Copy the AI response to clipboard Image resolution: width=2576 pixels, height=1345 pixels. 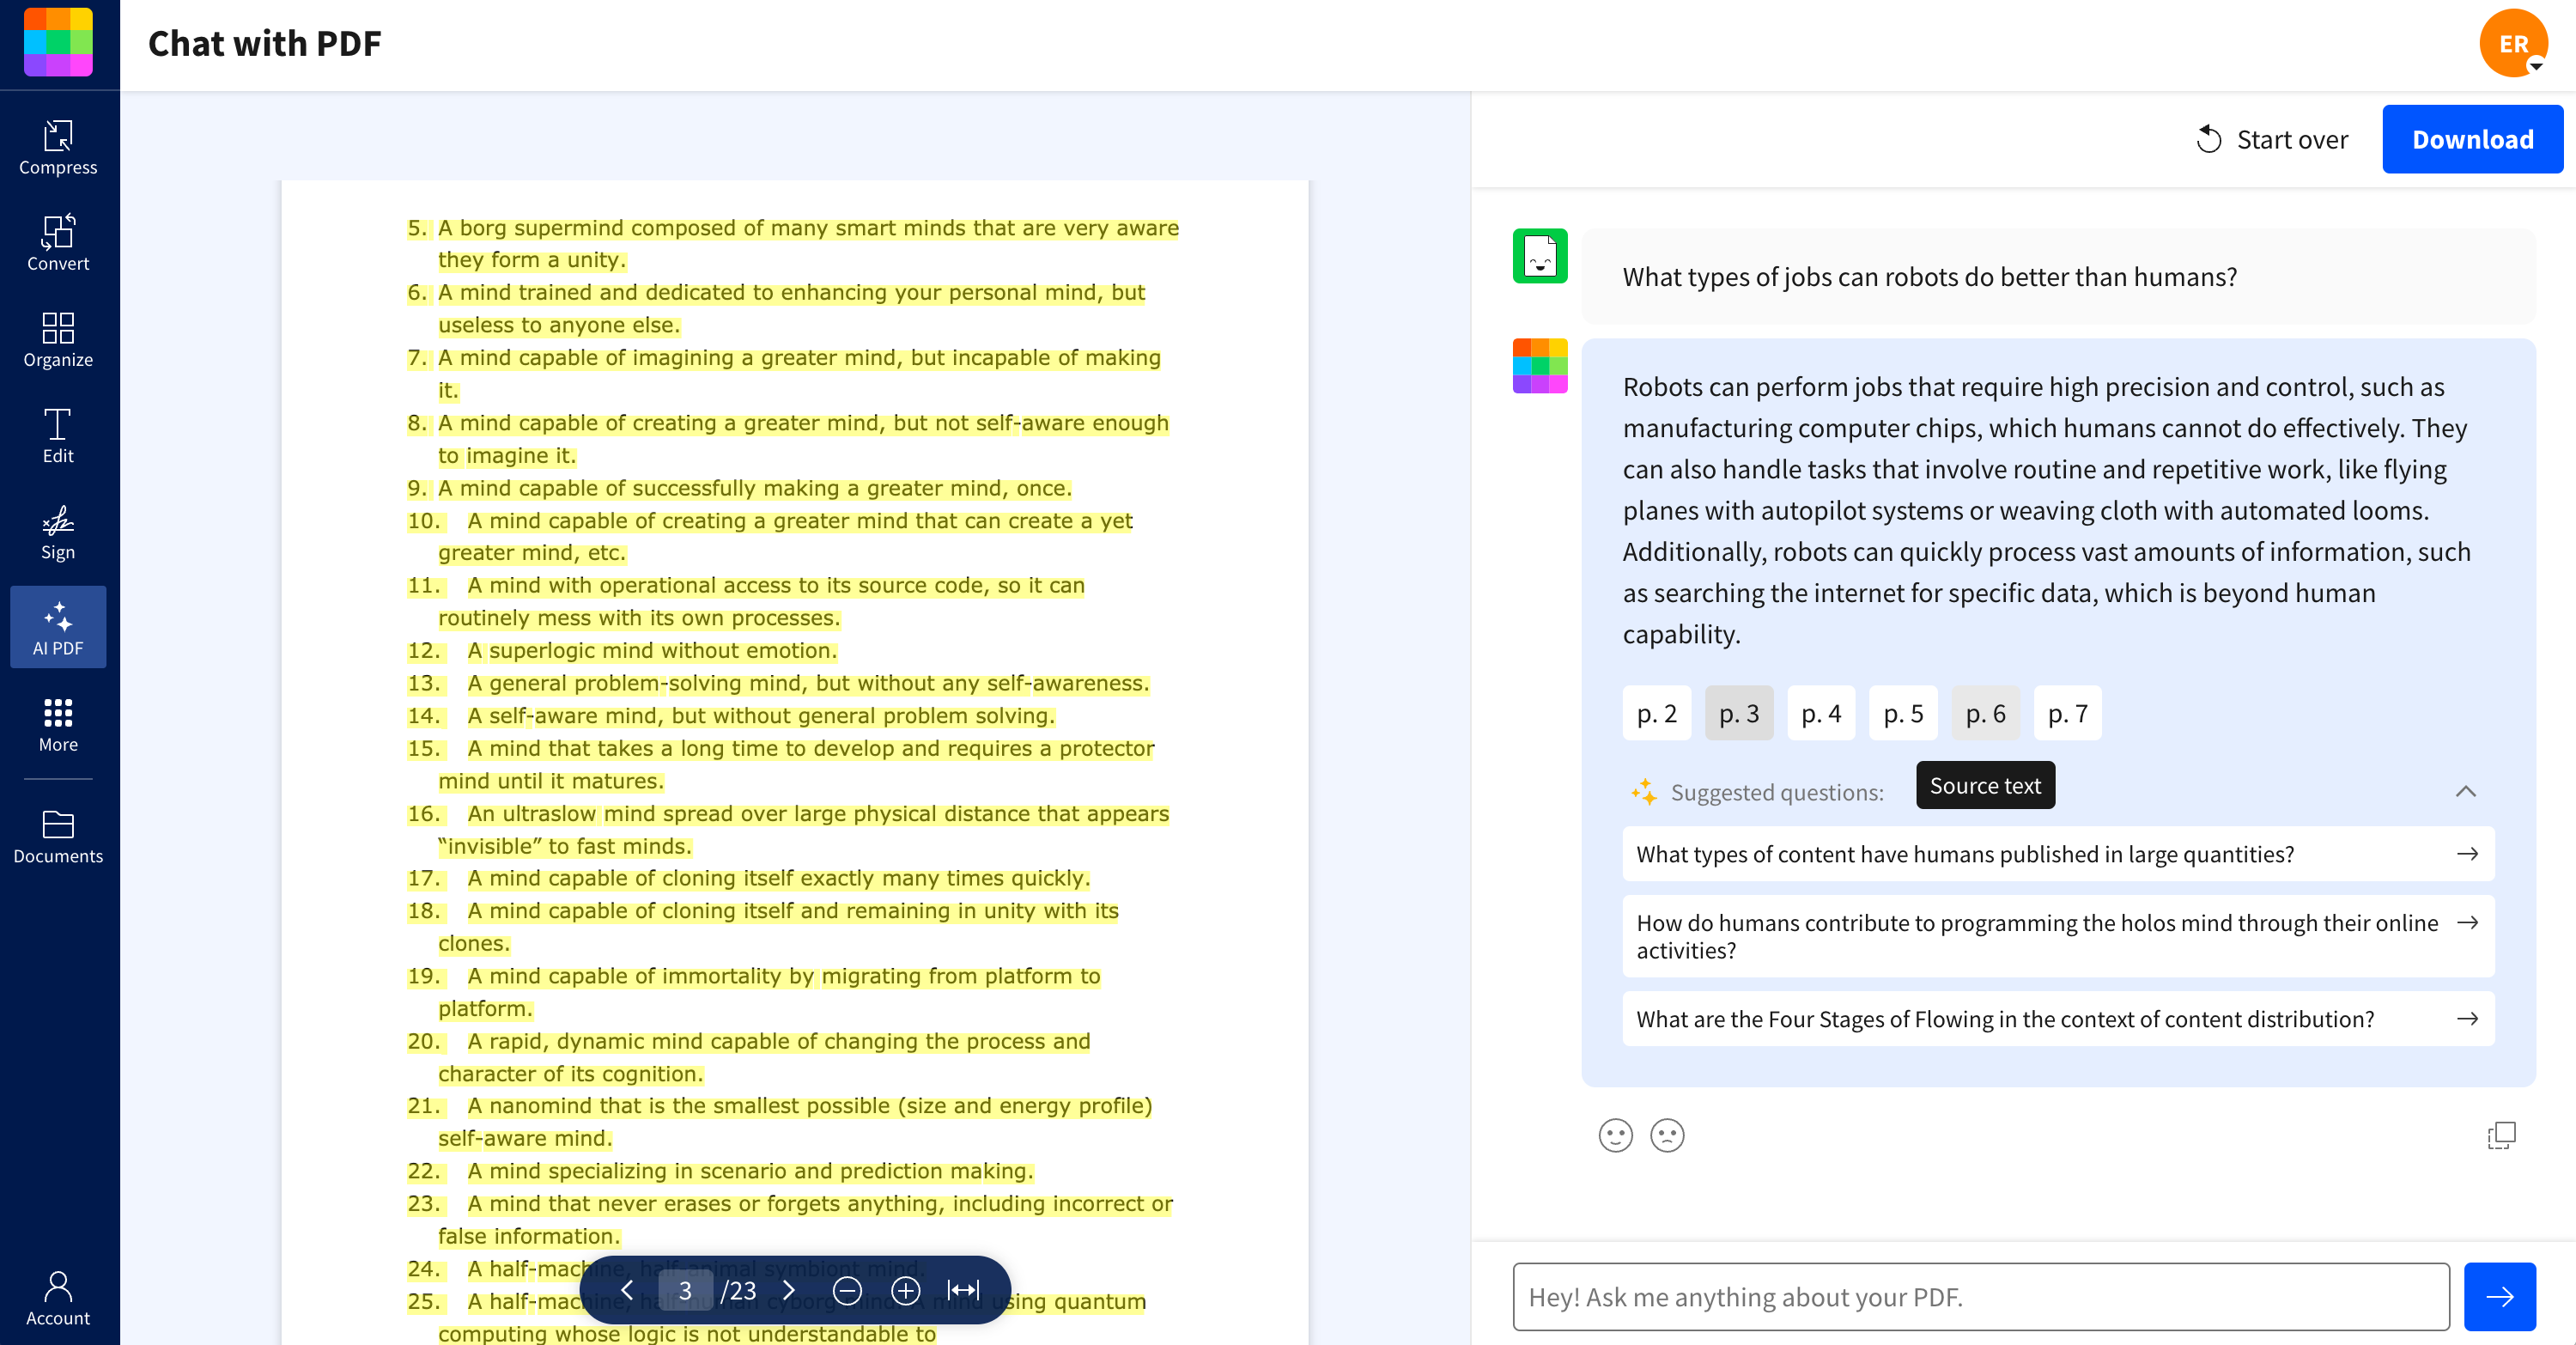pyautogui.click(x=2501, y=1135)
